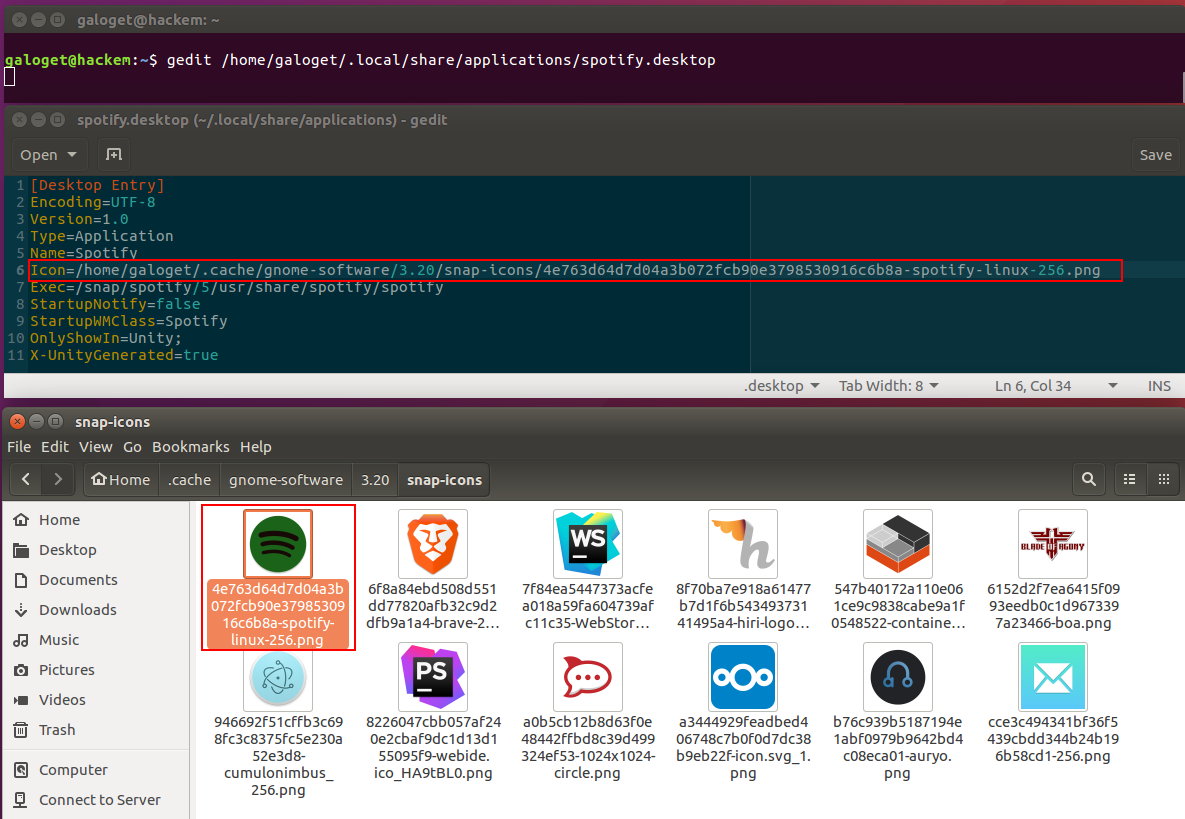Select the Spotify icon thumbnail
Viewport: 1185px width, 819px height.
(278, 543)
